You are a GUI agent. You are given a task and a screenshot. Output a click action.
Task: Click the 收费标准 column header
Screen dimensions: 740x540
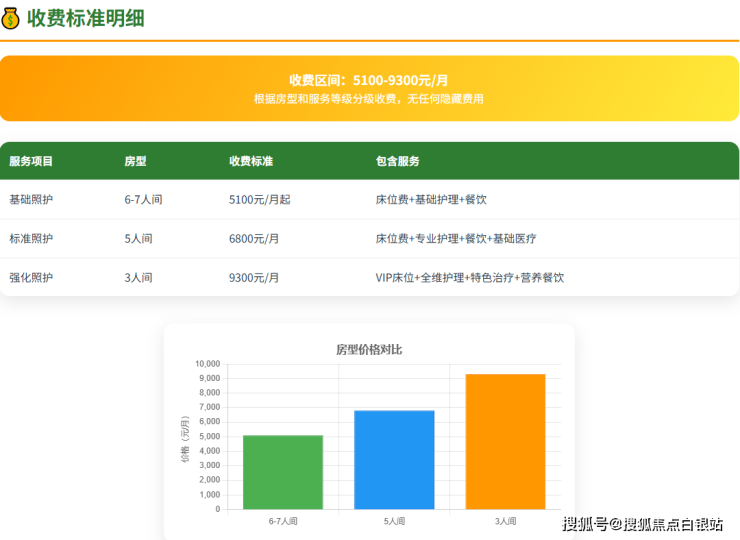coord(251,161)
